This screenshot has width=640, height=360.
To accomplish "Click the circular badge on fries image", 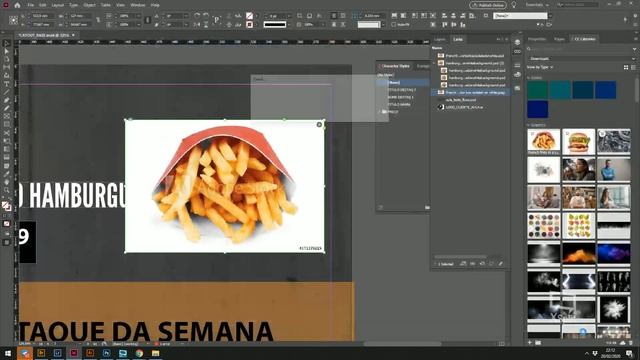I will [x=319, y=124].
